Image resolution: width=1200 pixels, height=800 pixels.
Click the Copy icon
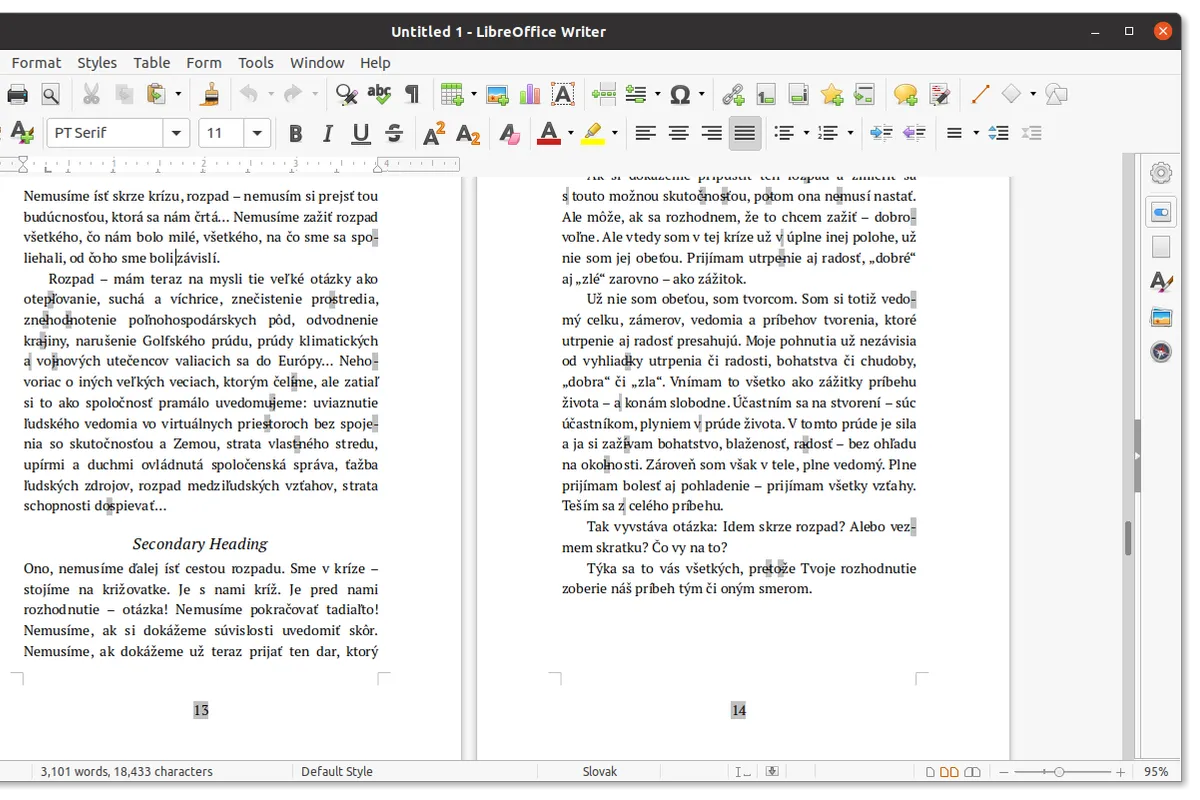click(124, 95)
